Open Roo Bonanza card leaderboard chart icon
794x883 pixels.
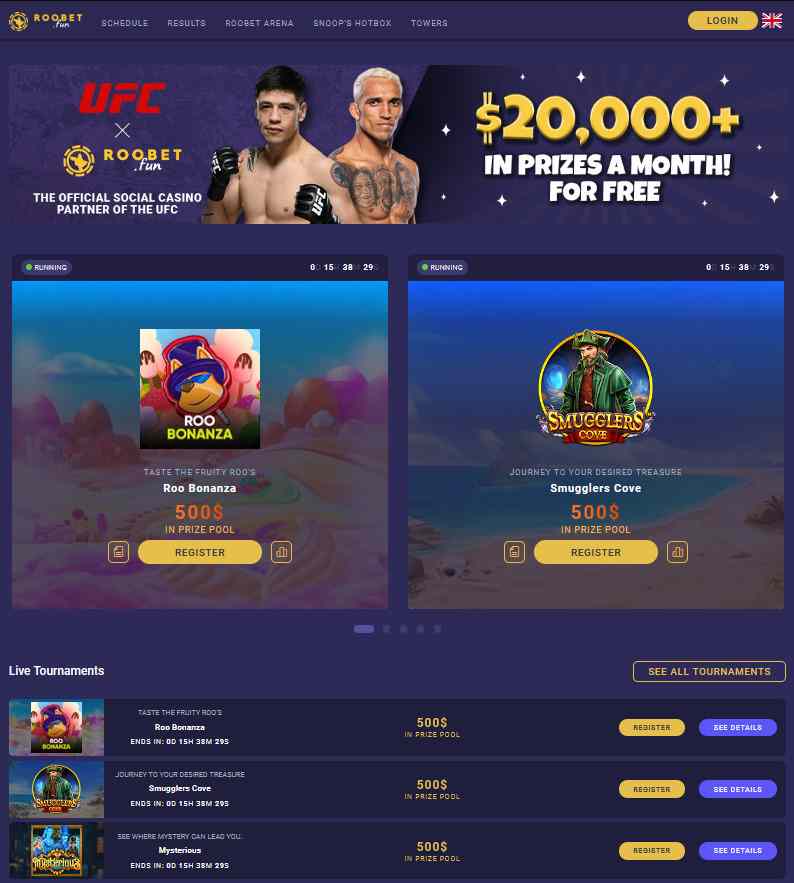282,552
